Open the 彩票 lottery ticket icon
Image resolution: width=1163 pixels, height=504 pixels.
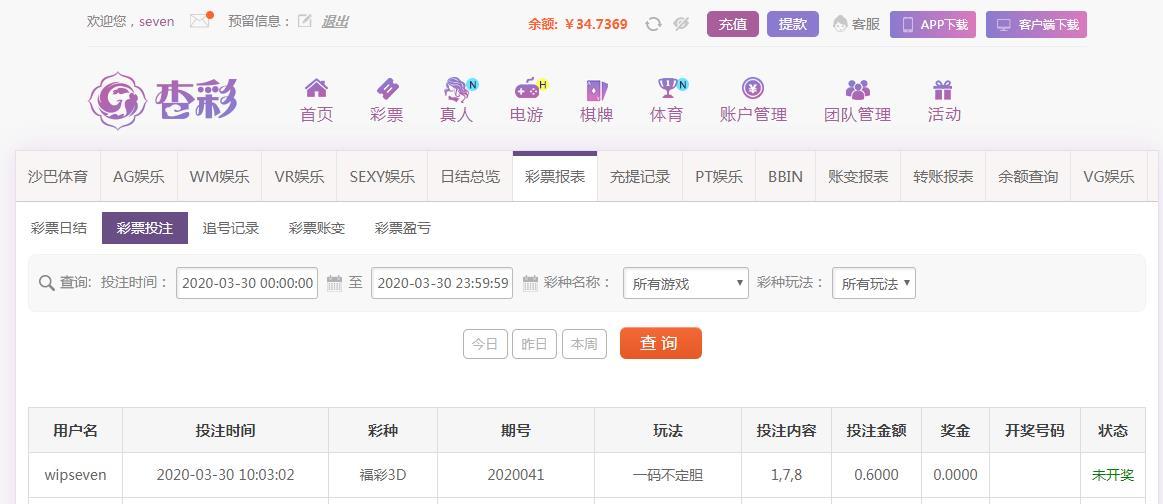click(x=386, y=89)
